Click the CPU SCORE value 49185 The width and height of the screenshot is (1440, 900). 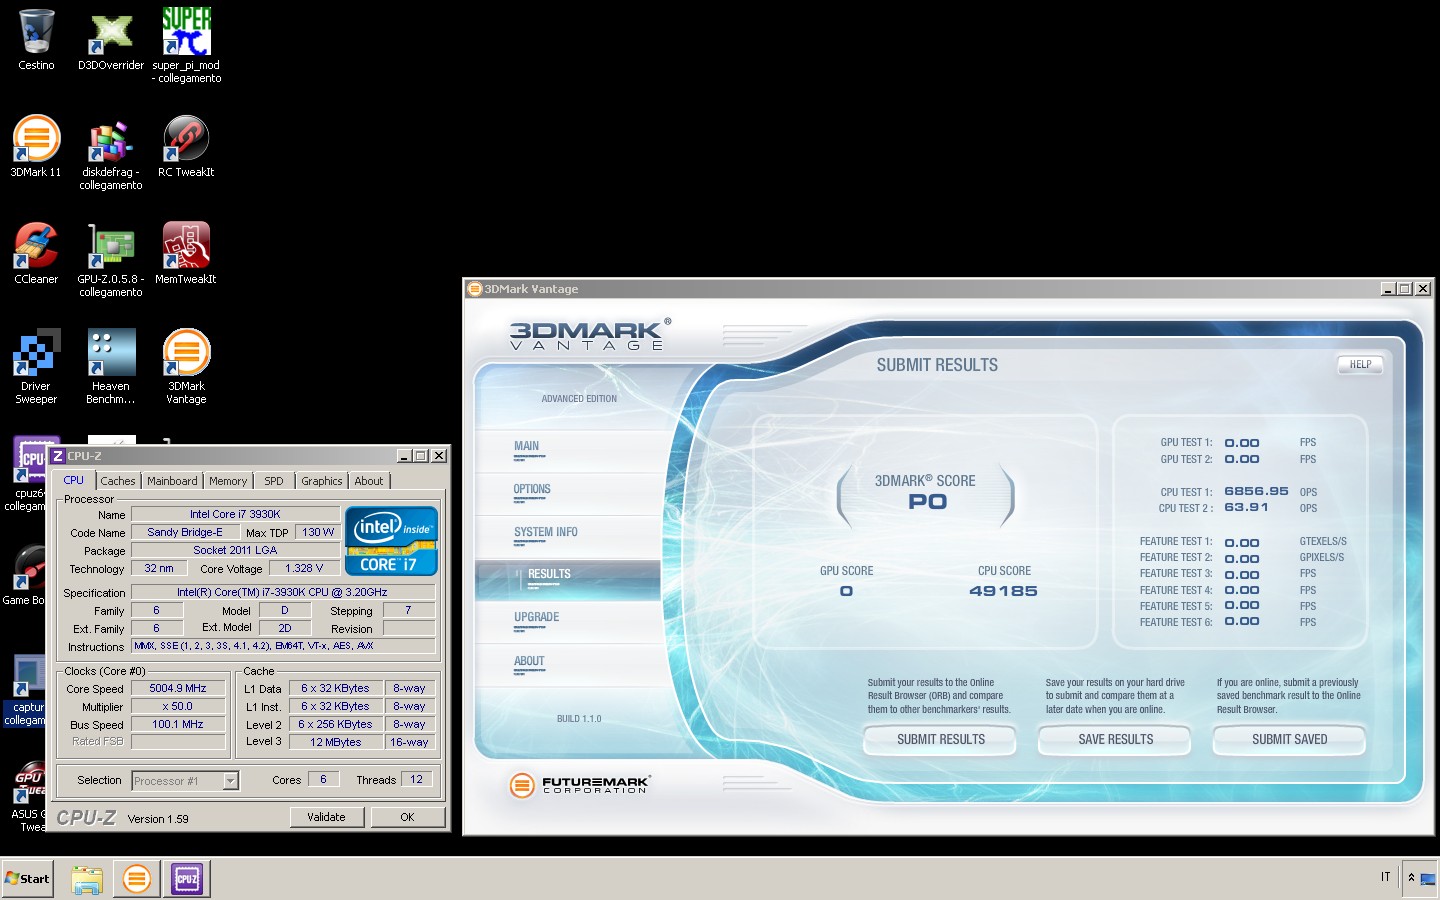coord(1003,591)
